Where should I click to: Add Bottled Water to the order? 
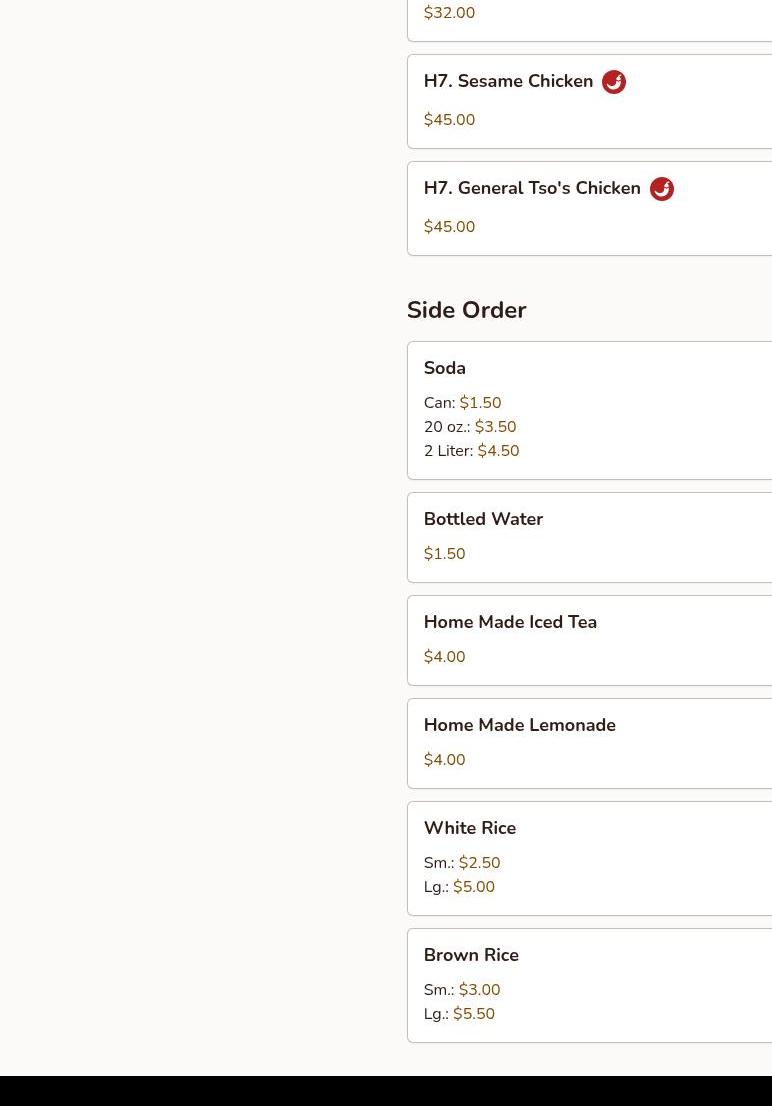coord(483,519)
